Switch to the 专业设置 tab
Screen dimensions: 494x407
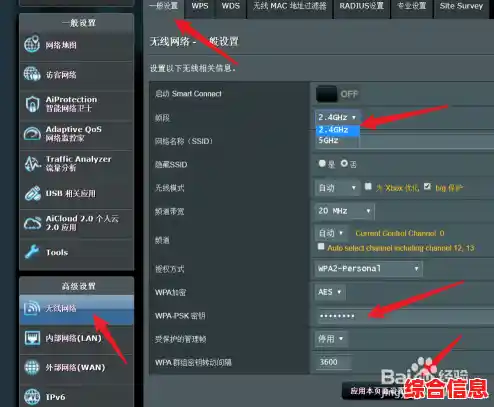point(412,6)
